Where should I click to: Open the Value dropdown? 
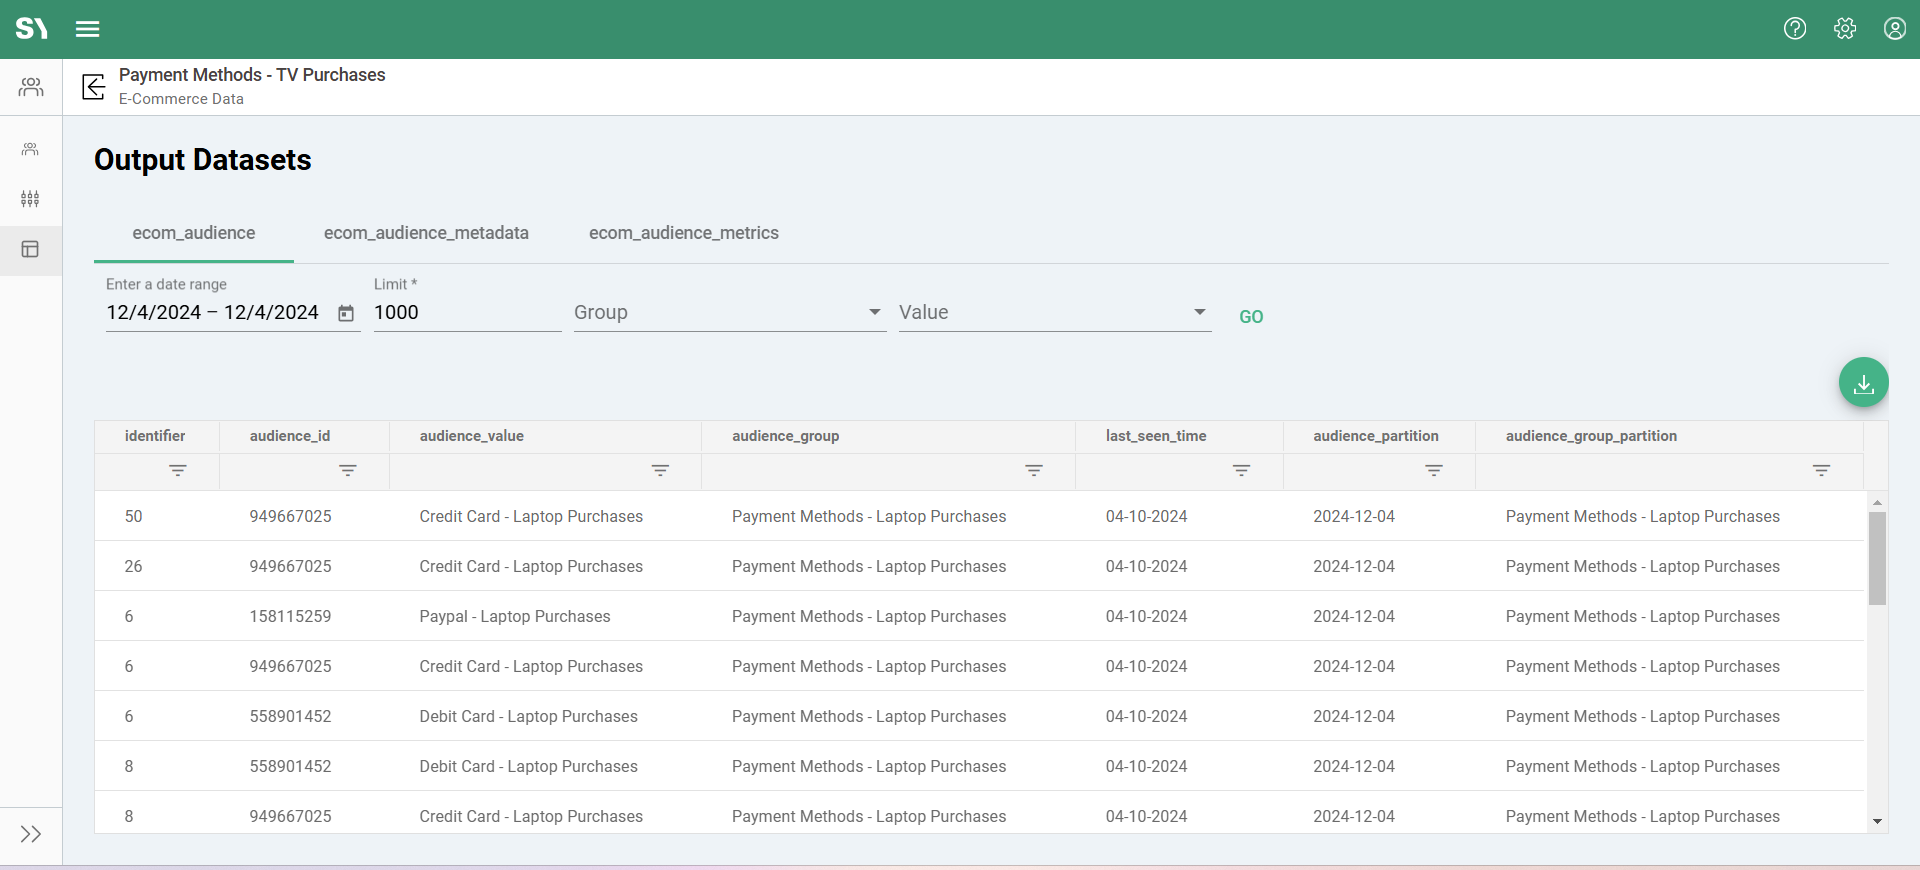(x=1054, y=313)
